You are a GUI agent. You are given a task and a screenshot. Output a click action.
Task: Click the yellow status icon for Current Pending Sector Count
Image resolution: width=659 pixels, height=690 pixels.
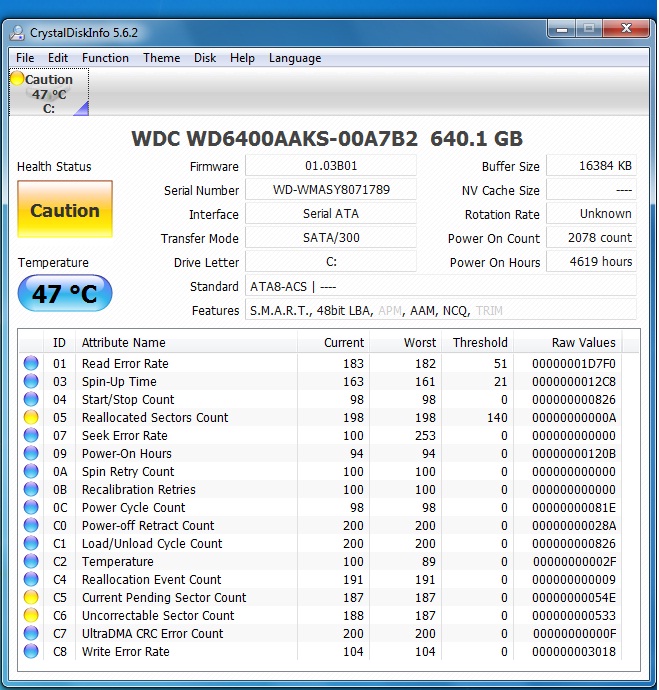click(31, 598)
